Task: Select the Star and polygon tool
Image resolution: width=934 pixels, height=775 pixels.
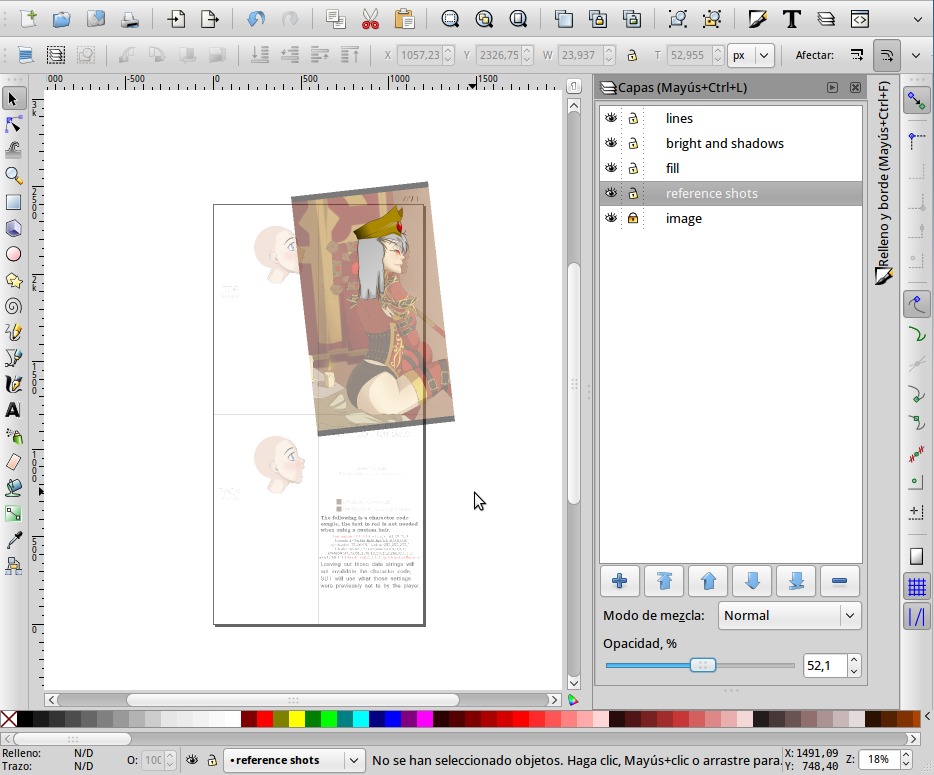Action: click(14, 280)
